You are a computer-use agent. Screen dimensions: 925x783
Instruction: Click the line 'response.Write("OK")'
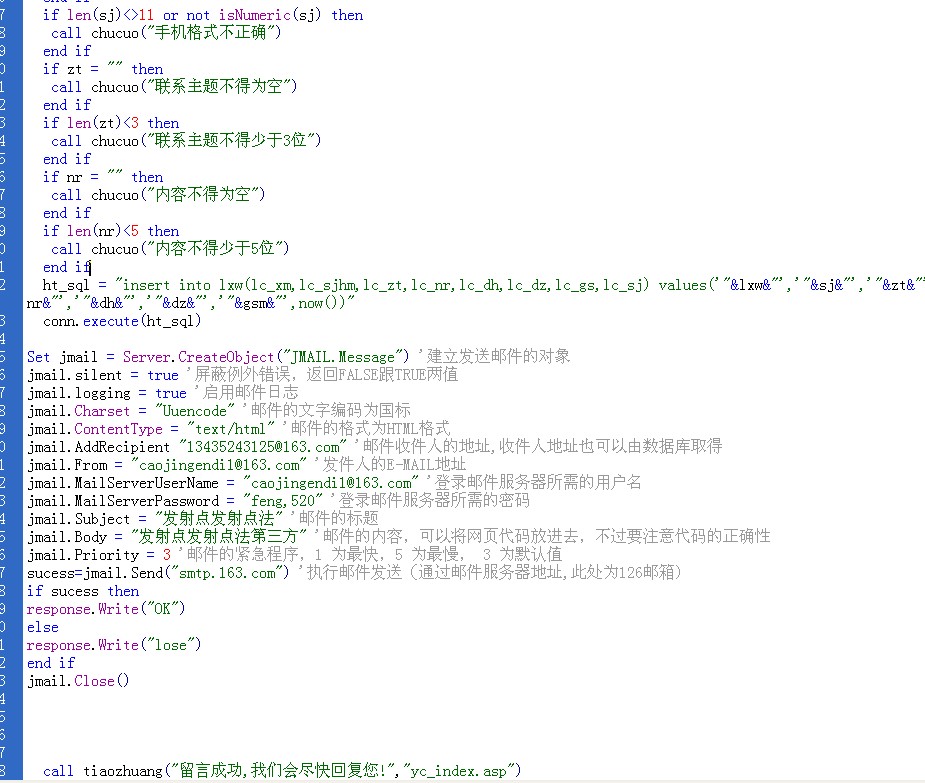(x=106, y=609)
